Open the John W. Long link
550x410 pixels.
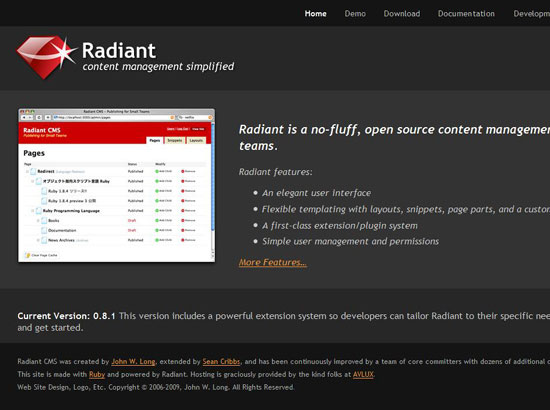(x=133, y=362)
